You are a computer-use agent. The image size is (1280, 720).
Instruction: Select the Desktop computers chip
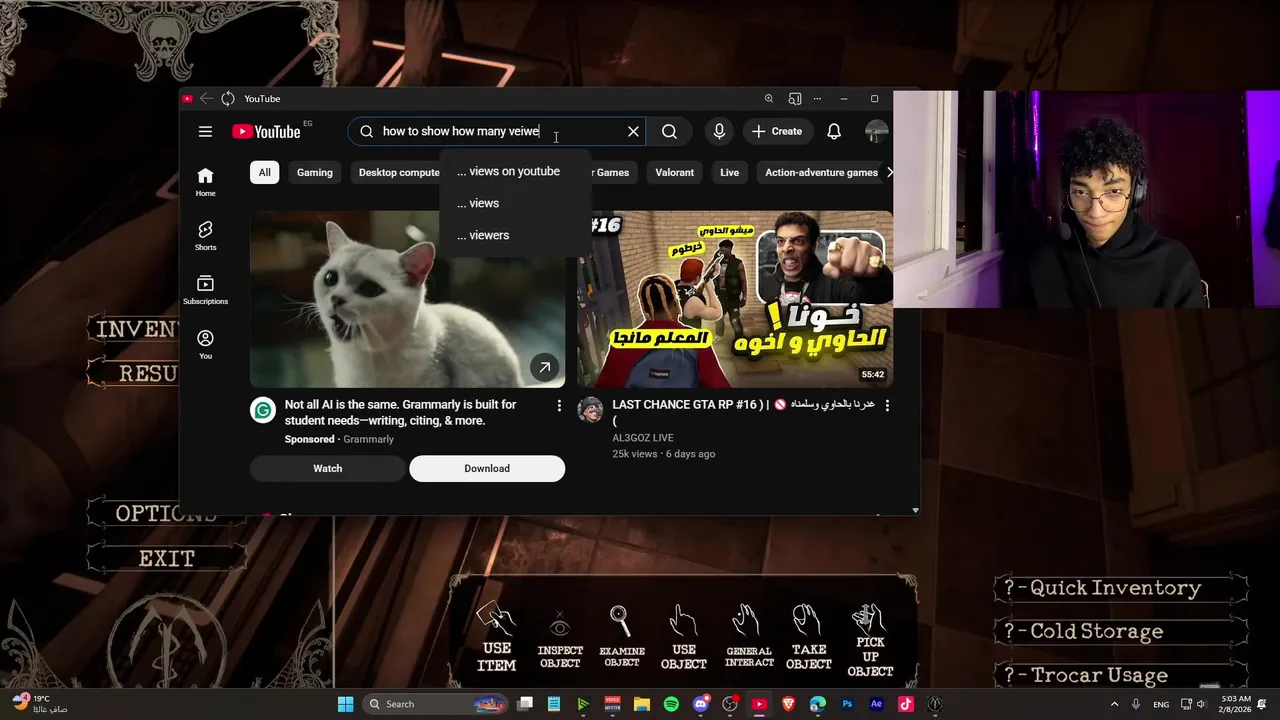pyautogui.click(x=397, y=172)
